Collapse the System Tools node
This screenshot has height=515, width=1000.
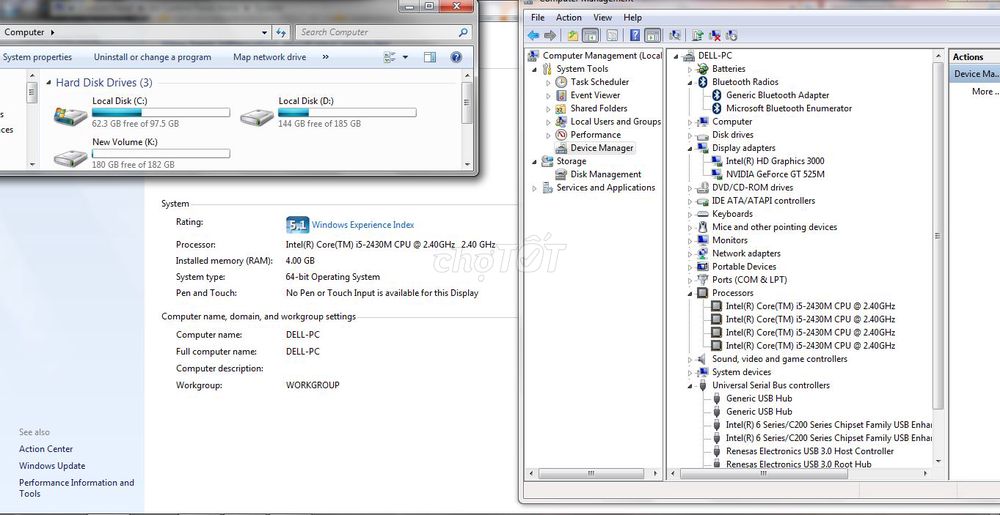534,69
